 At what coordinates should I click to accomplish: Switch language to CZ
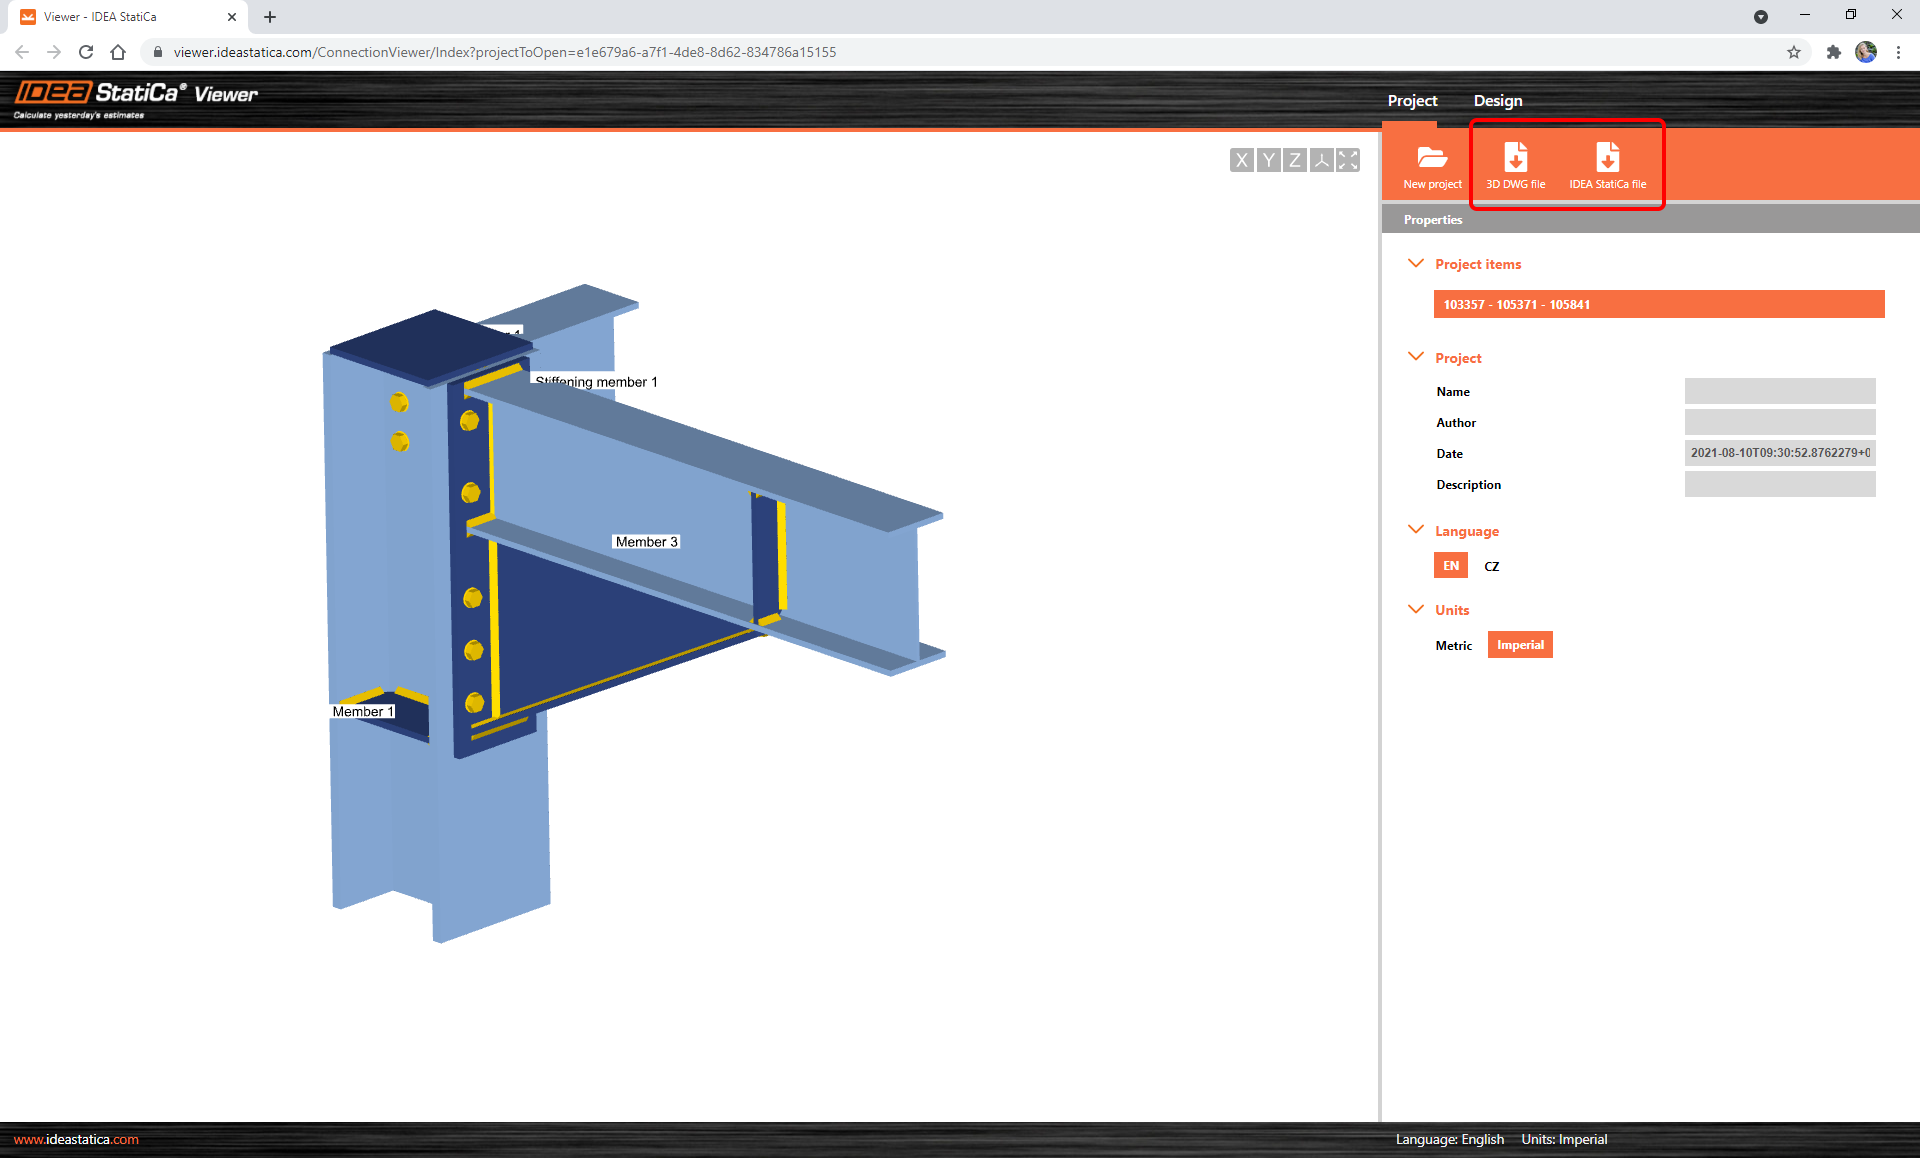tap(1491, 566)
